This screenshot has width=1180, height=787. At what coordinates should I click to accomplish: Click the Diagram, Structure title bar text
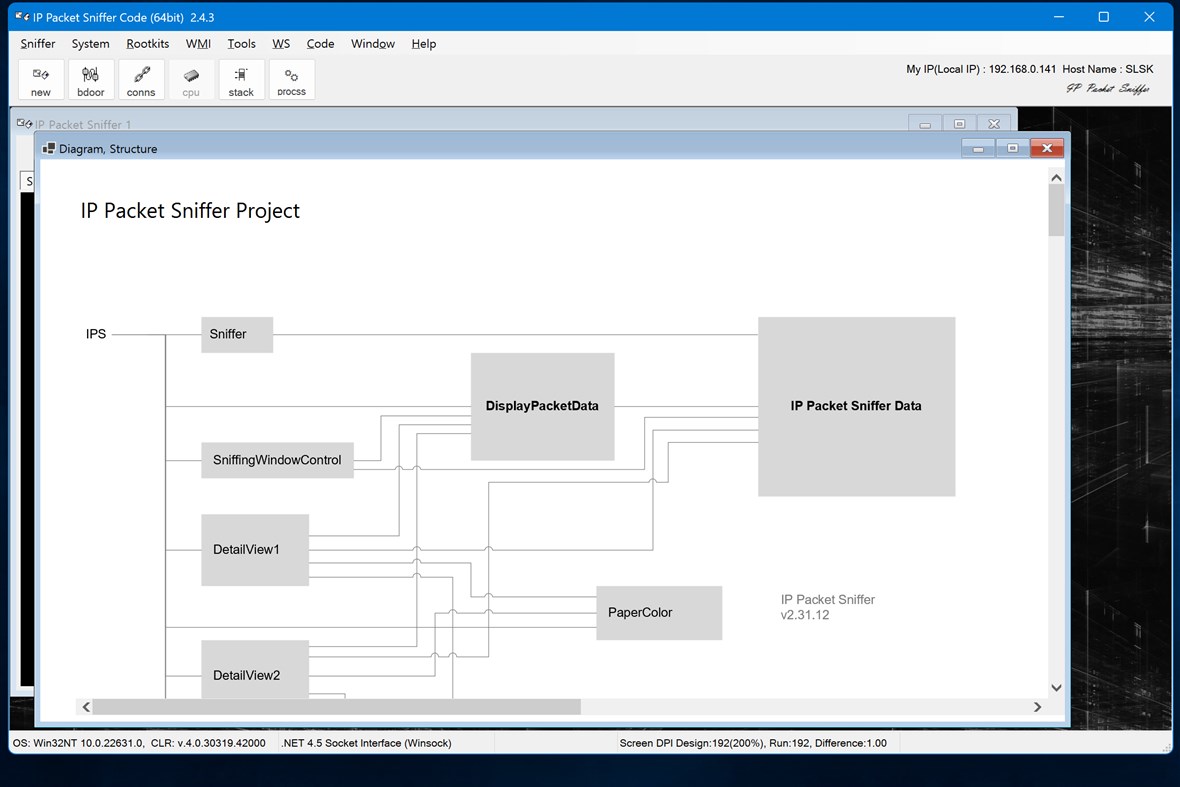pos(108,149)
